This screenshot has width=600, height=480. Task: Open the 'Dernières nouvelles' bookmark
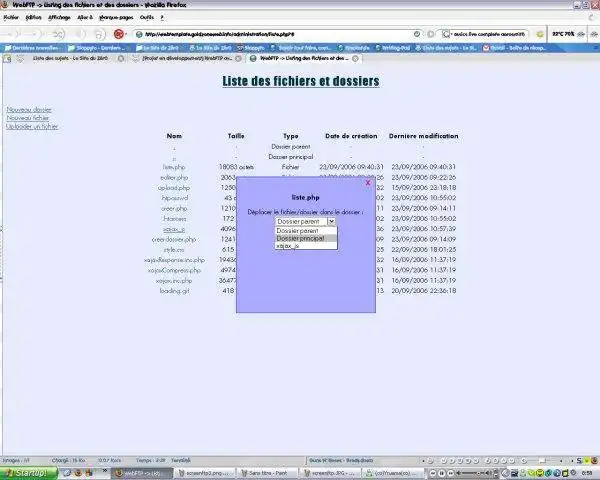(x=32, y=48)
